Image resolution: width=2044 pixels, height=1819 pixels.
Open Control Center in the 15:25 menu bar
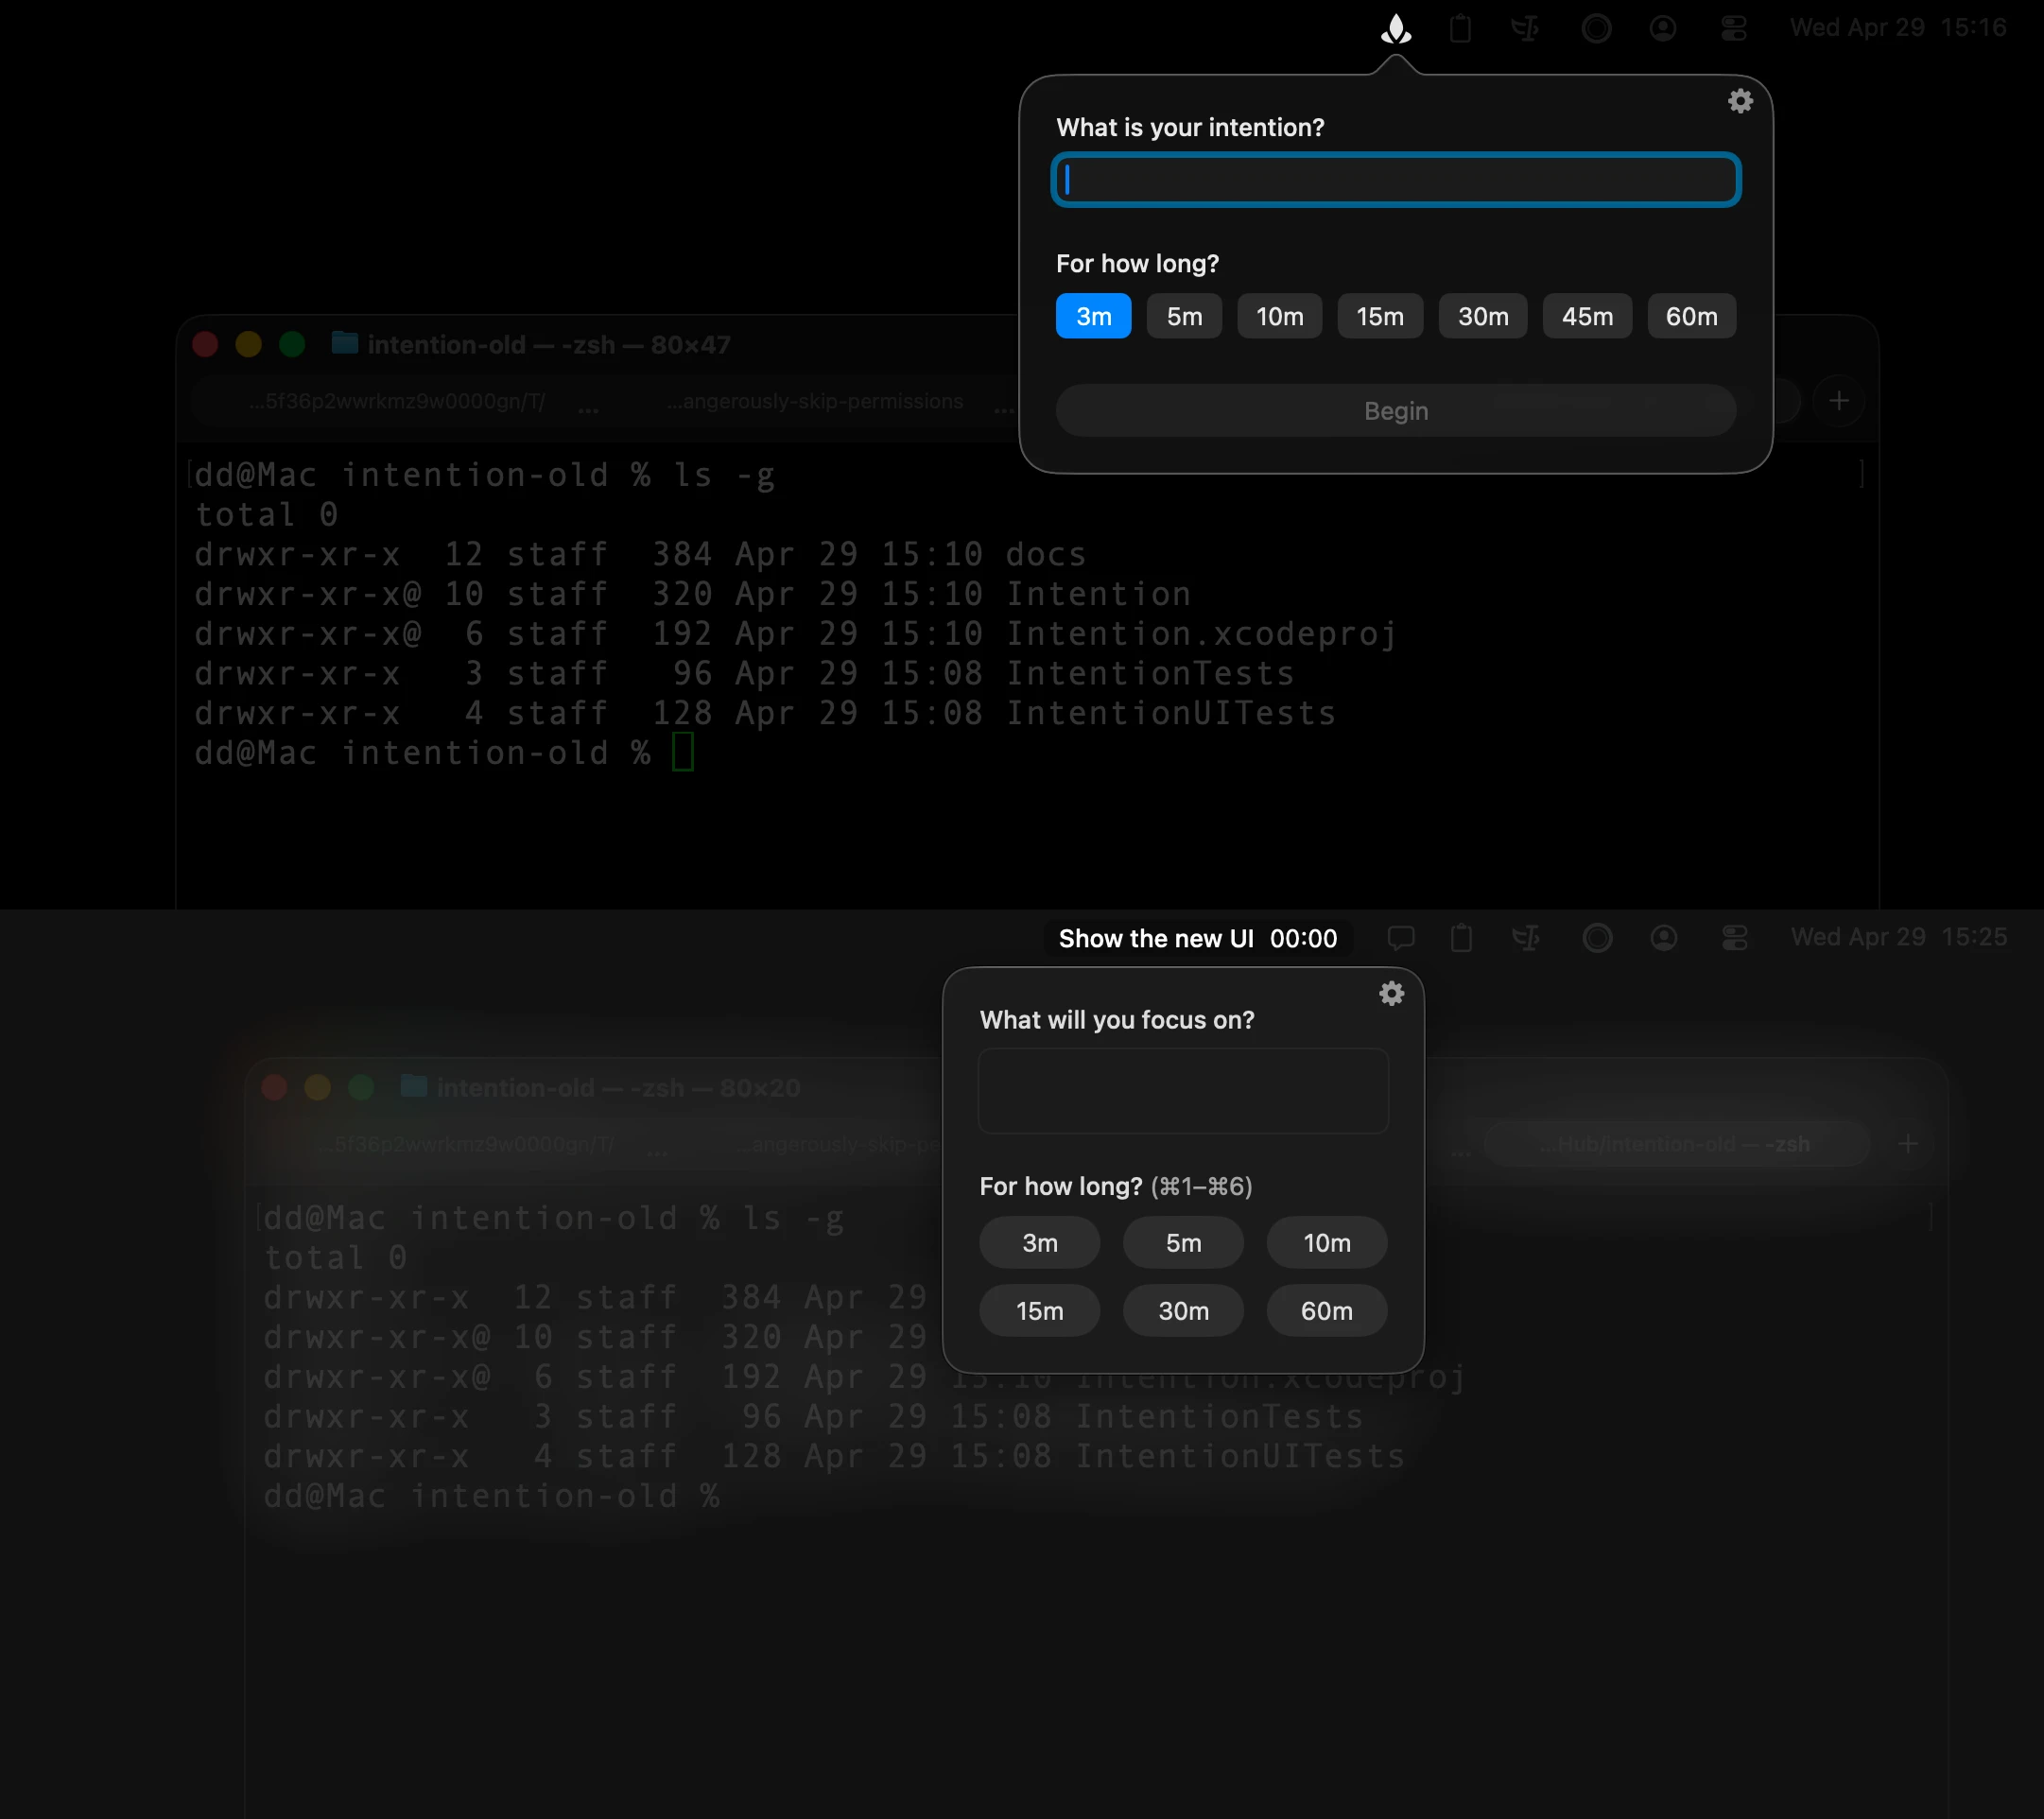coord(1735,938)
